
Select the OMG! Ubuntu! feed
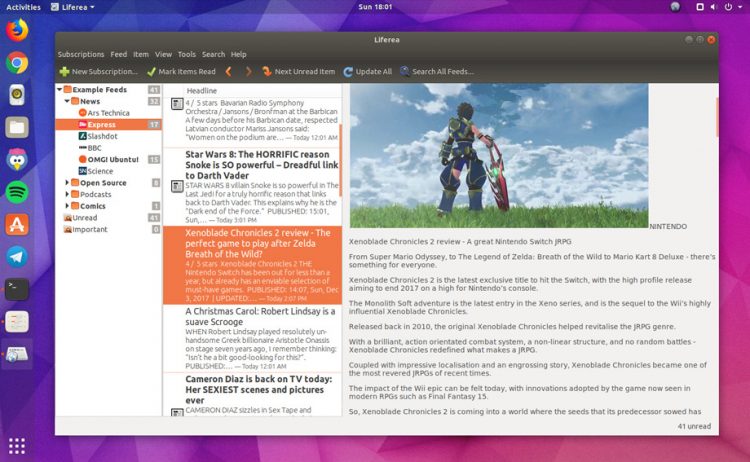pyautogui.click(x=108, y=159)
